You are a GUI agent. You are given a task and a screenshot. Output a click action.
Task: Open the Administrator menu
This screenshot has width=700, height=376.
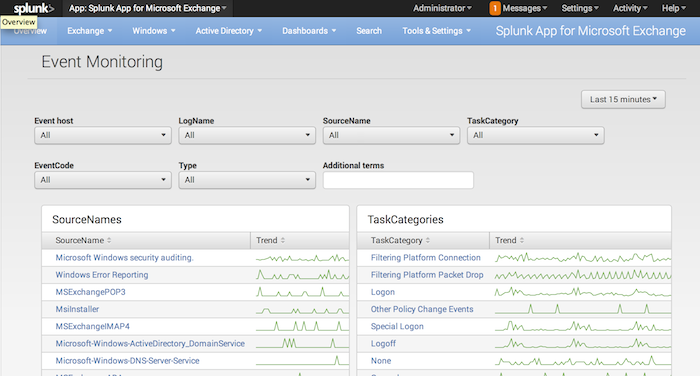pos(442,8)
